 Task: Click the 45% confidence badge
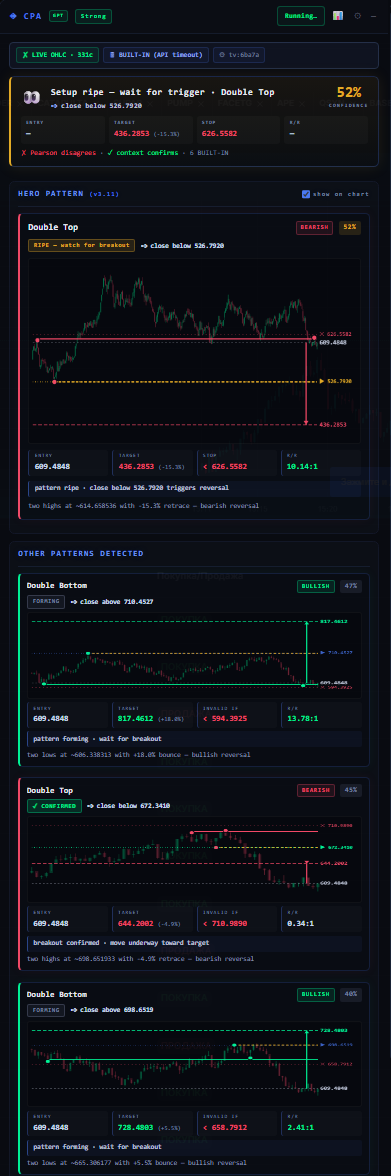click(x=350, y=790)
